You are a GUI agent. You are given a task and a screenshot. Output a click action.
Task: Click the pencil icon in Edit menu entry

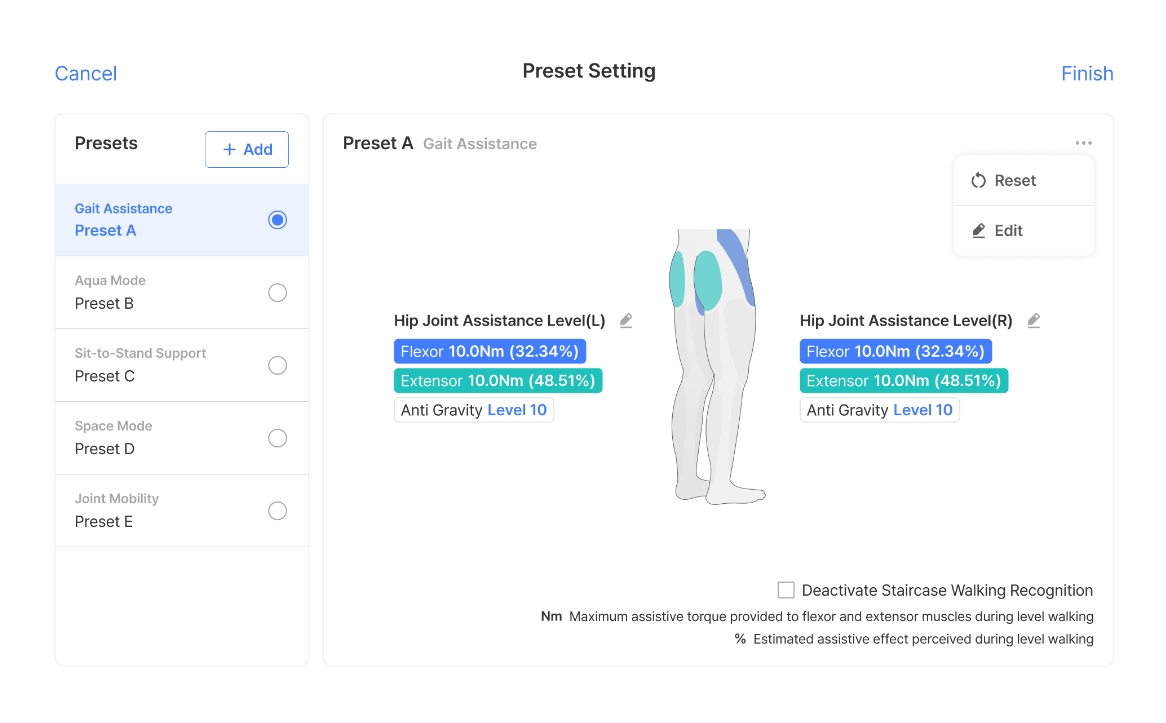979,231
